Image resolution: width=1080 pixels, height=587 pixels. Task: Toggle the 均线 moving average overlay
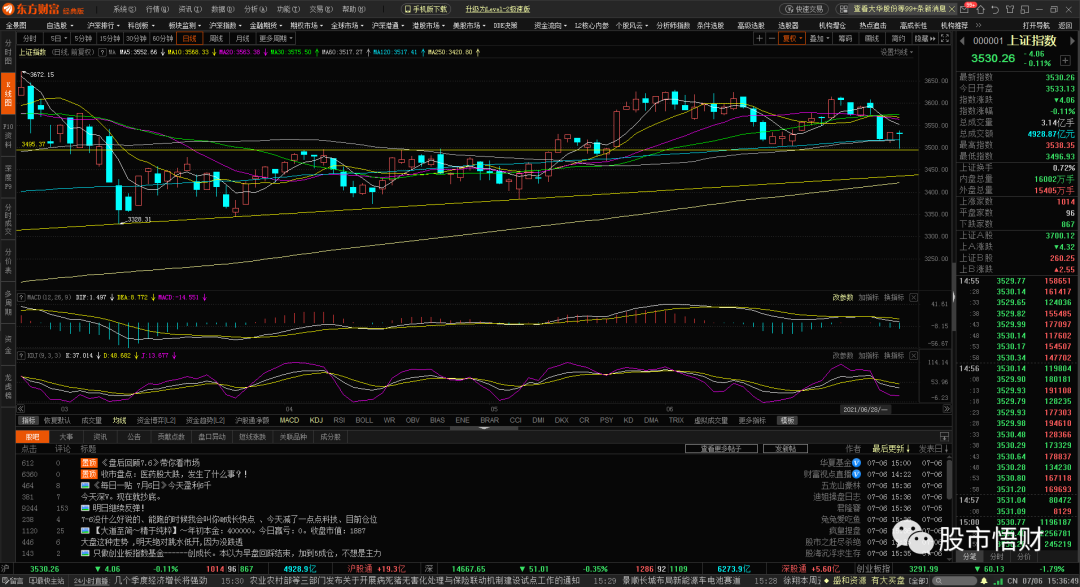(119, 420)
